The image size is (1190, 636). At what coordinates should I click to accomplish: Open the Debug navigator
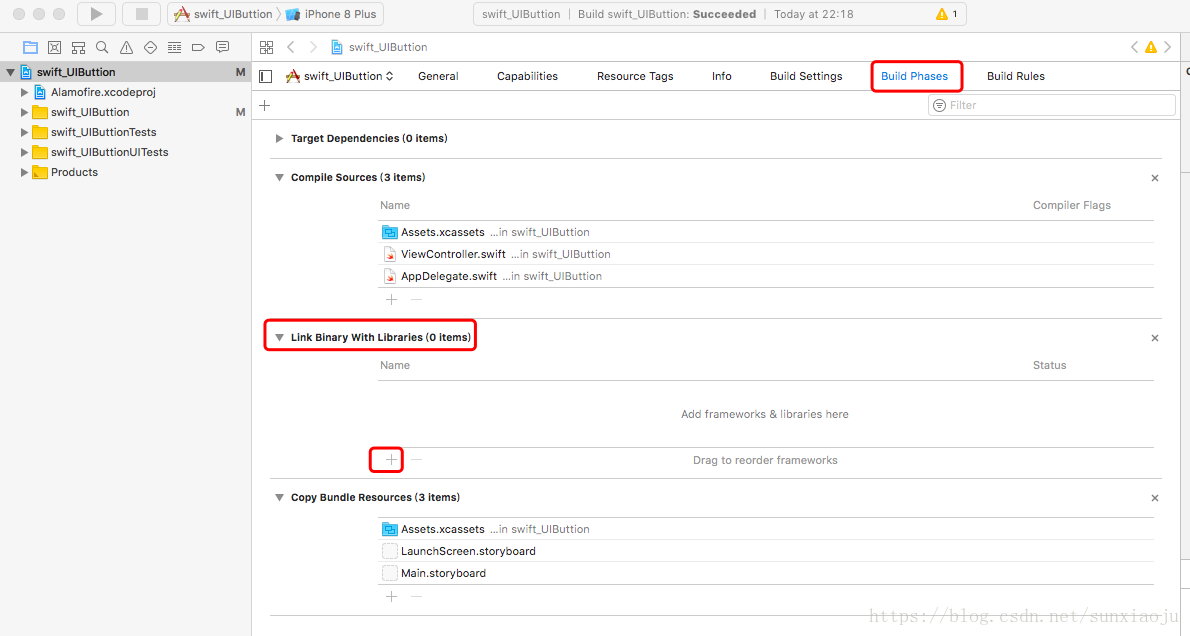[175, 47]
